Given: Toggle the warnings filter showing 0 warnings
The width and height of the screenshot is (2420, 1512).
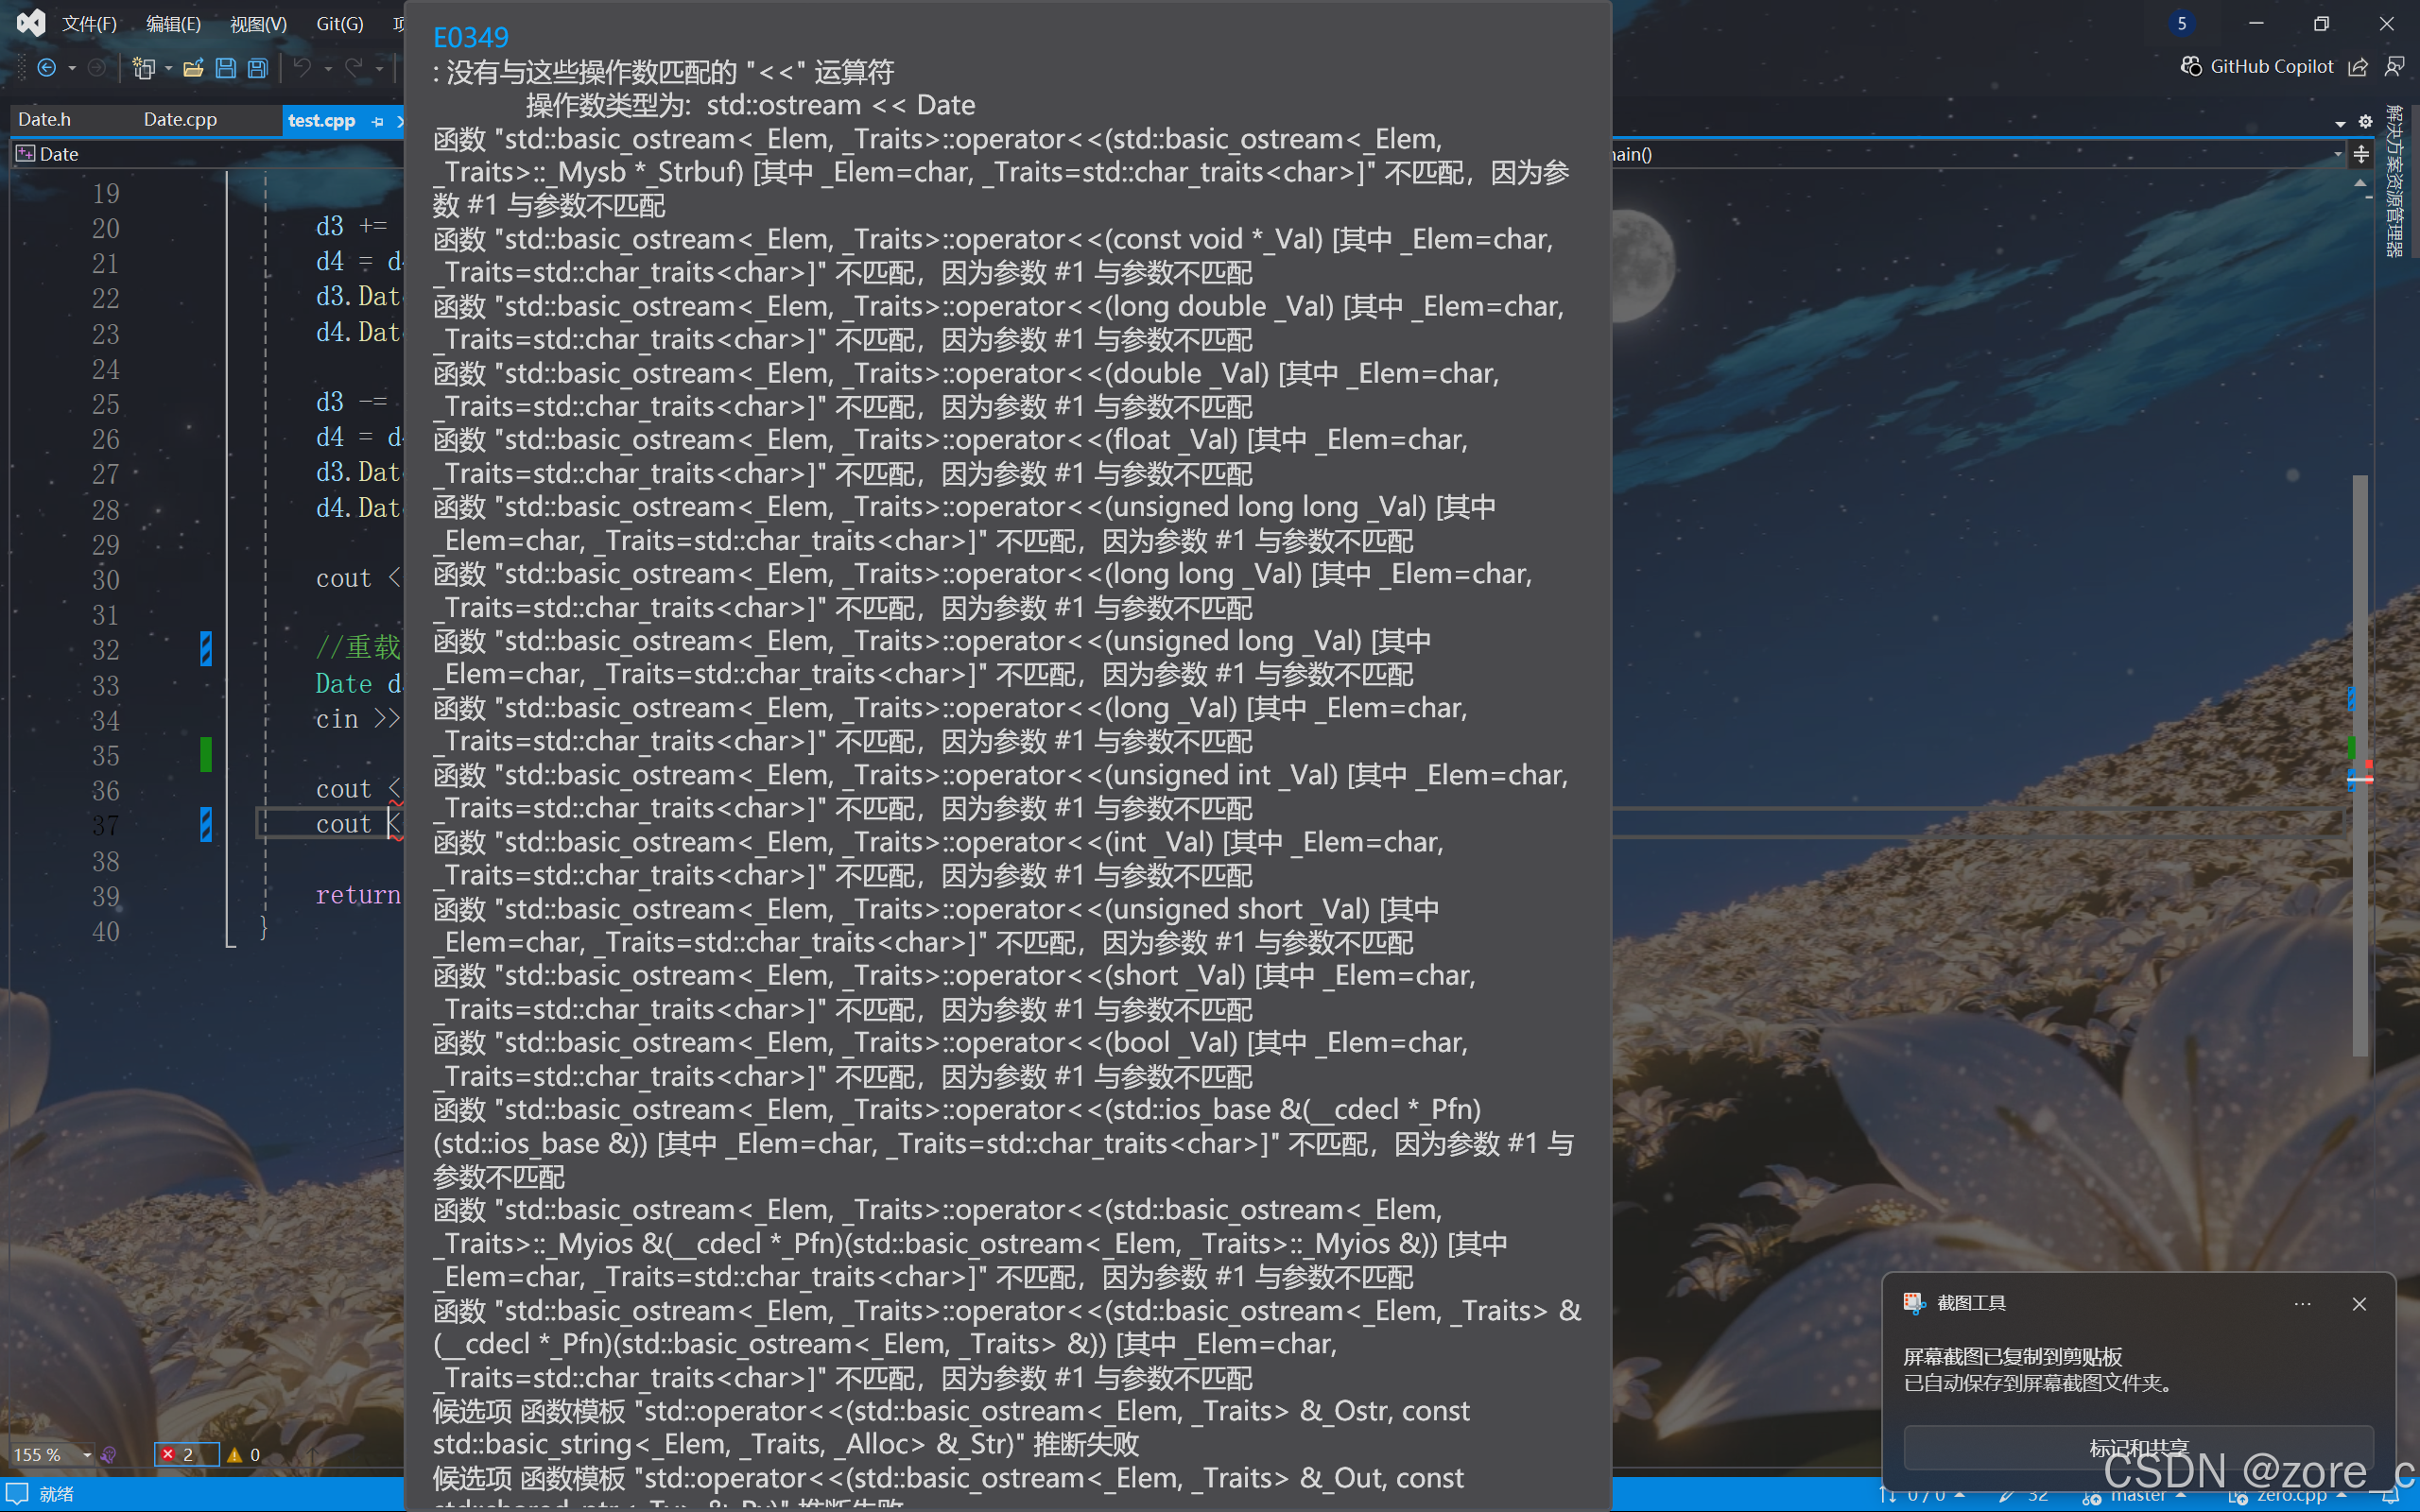Looking at the screenshot, I should point(244,1454).
